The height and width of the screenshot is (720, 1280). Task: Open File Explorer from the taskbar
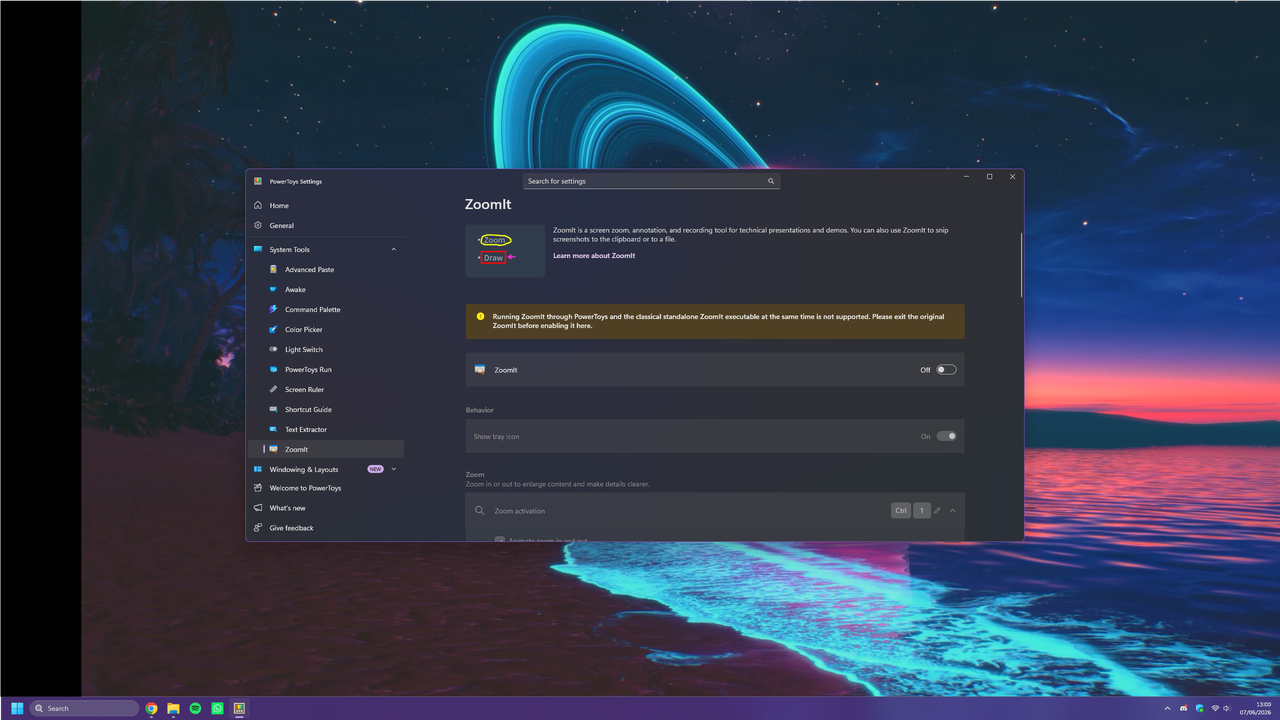(x=173, y=708)
